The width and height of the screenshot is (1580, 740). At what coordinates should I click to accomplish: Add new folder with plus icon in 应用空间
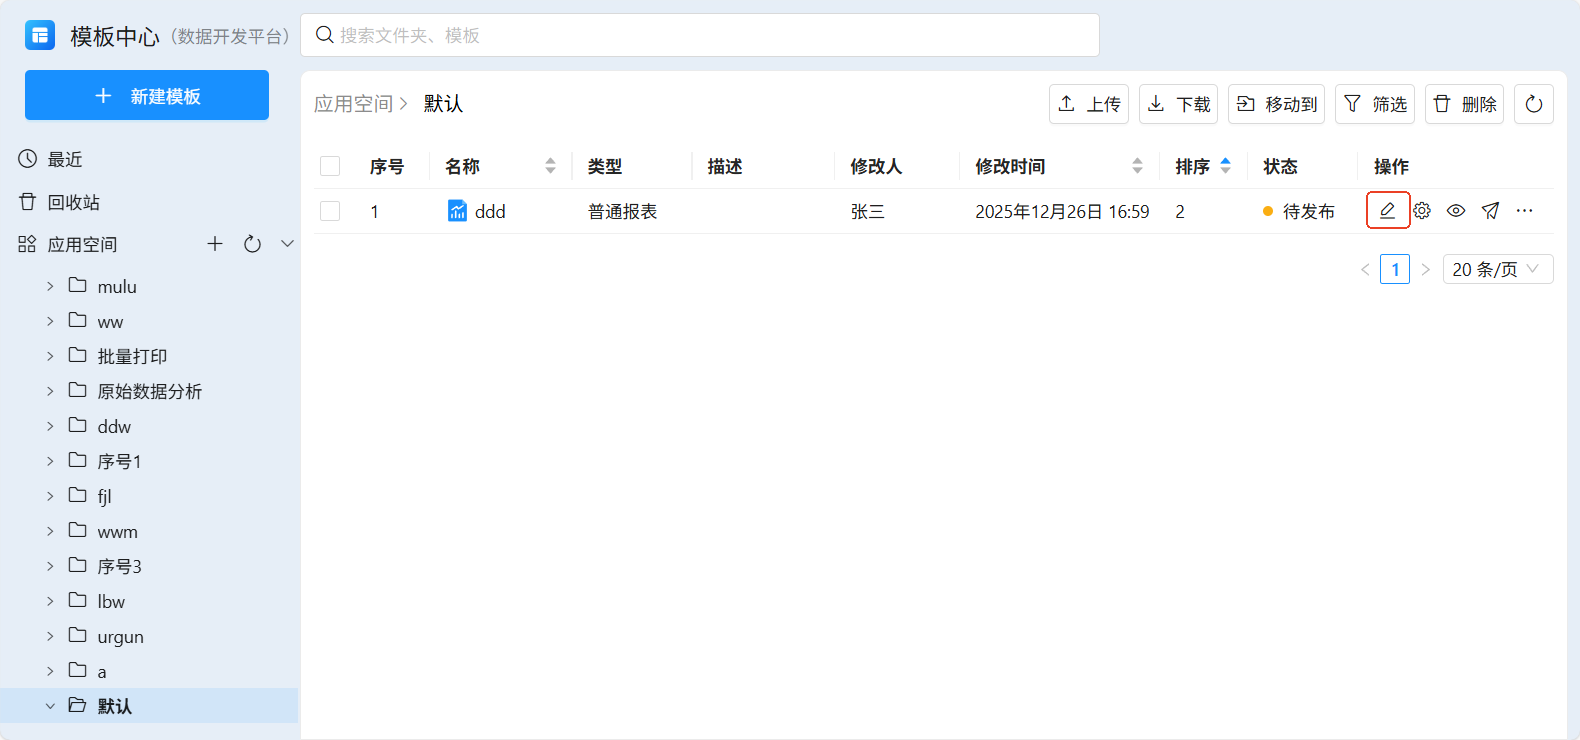pos(215,244)
